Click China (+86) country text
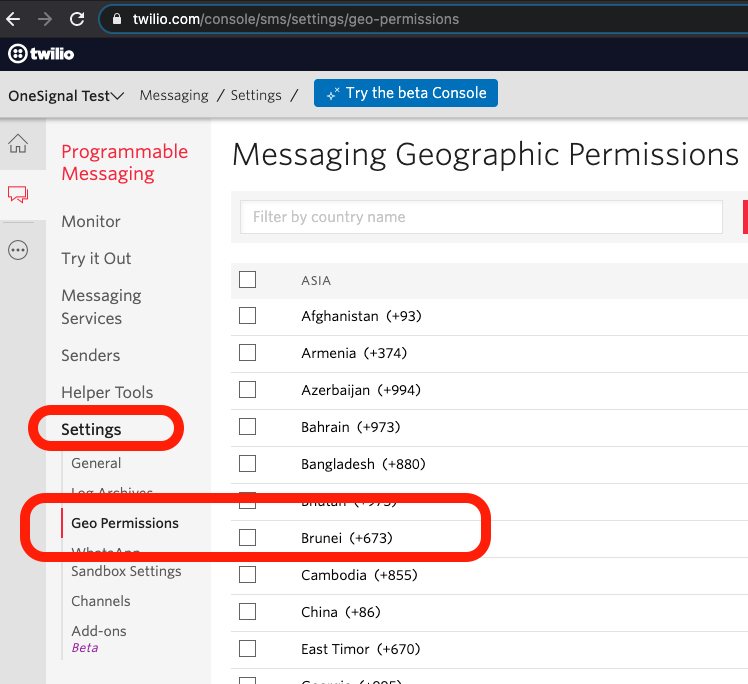748x684 pixels. (x=341, y=612)
